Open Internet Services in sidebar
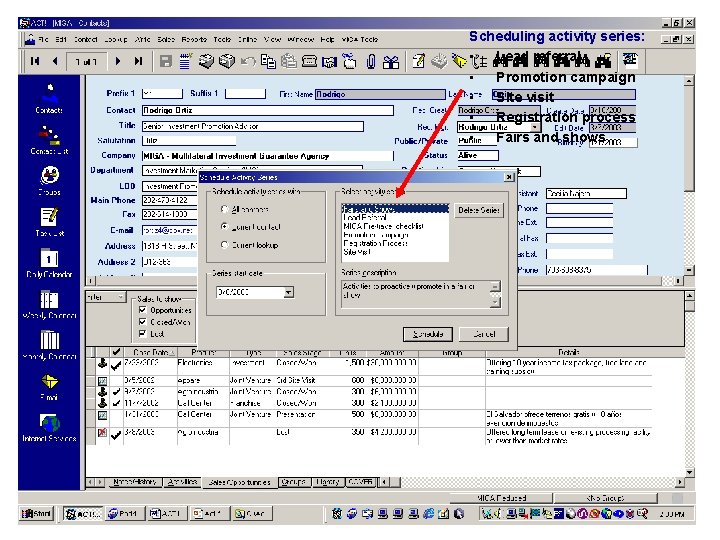This screenshot has height=540, width=720. 49,428
